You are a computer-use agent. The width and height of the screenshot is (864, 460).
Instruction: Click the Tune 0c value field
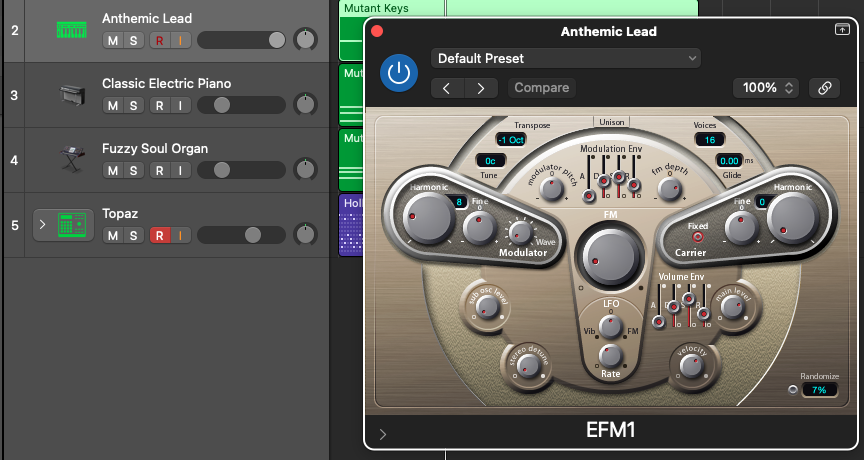coord(490,161)
